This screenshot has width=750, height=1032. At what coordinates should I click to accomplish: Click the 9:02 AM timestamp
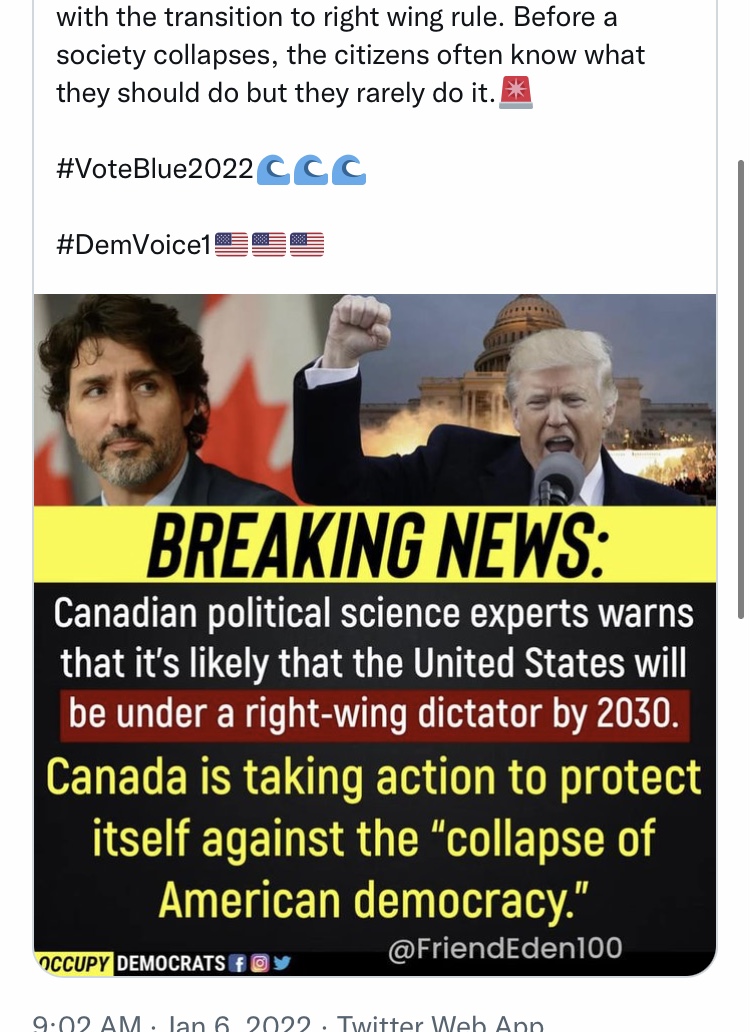tap(87, 1024)
